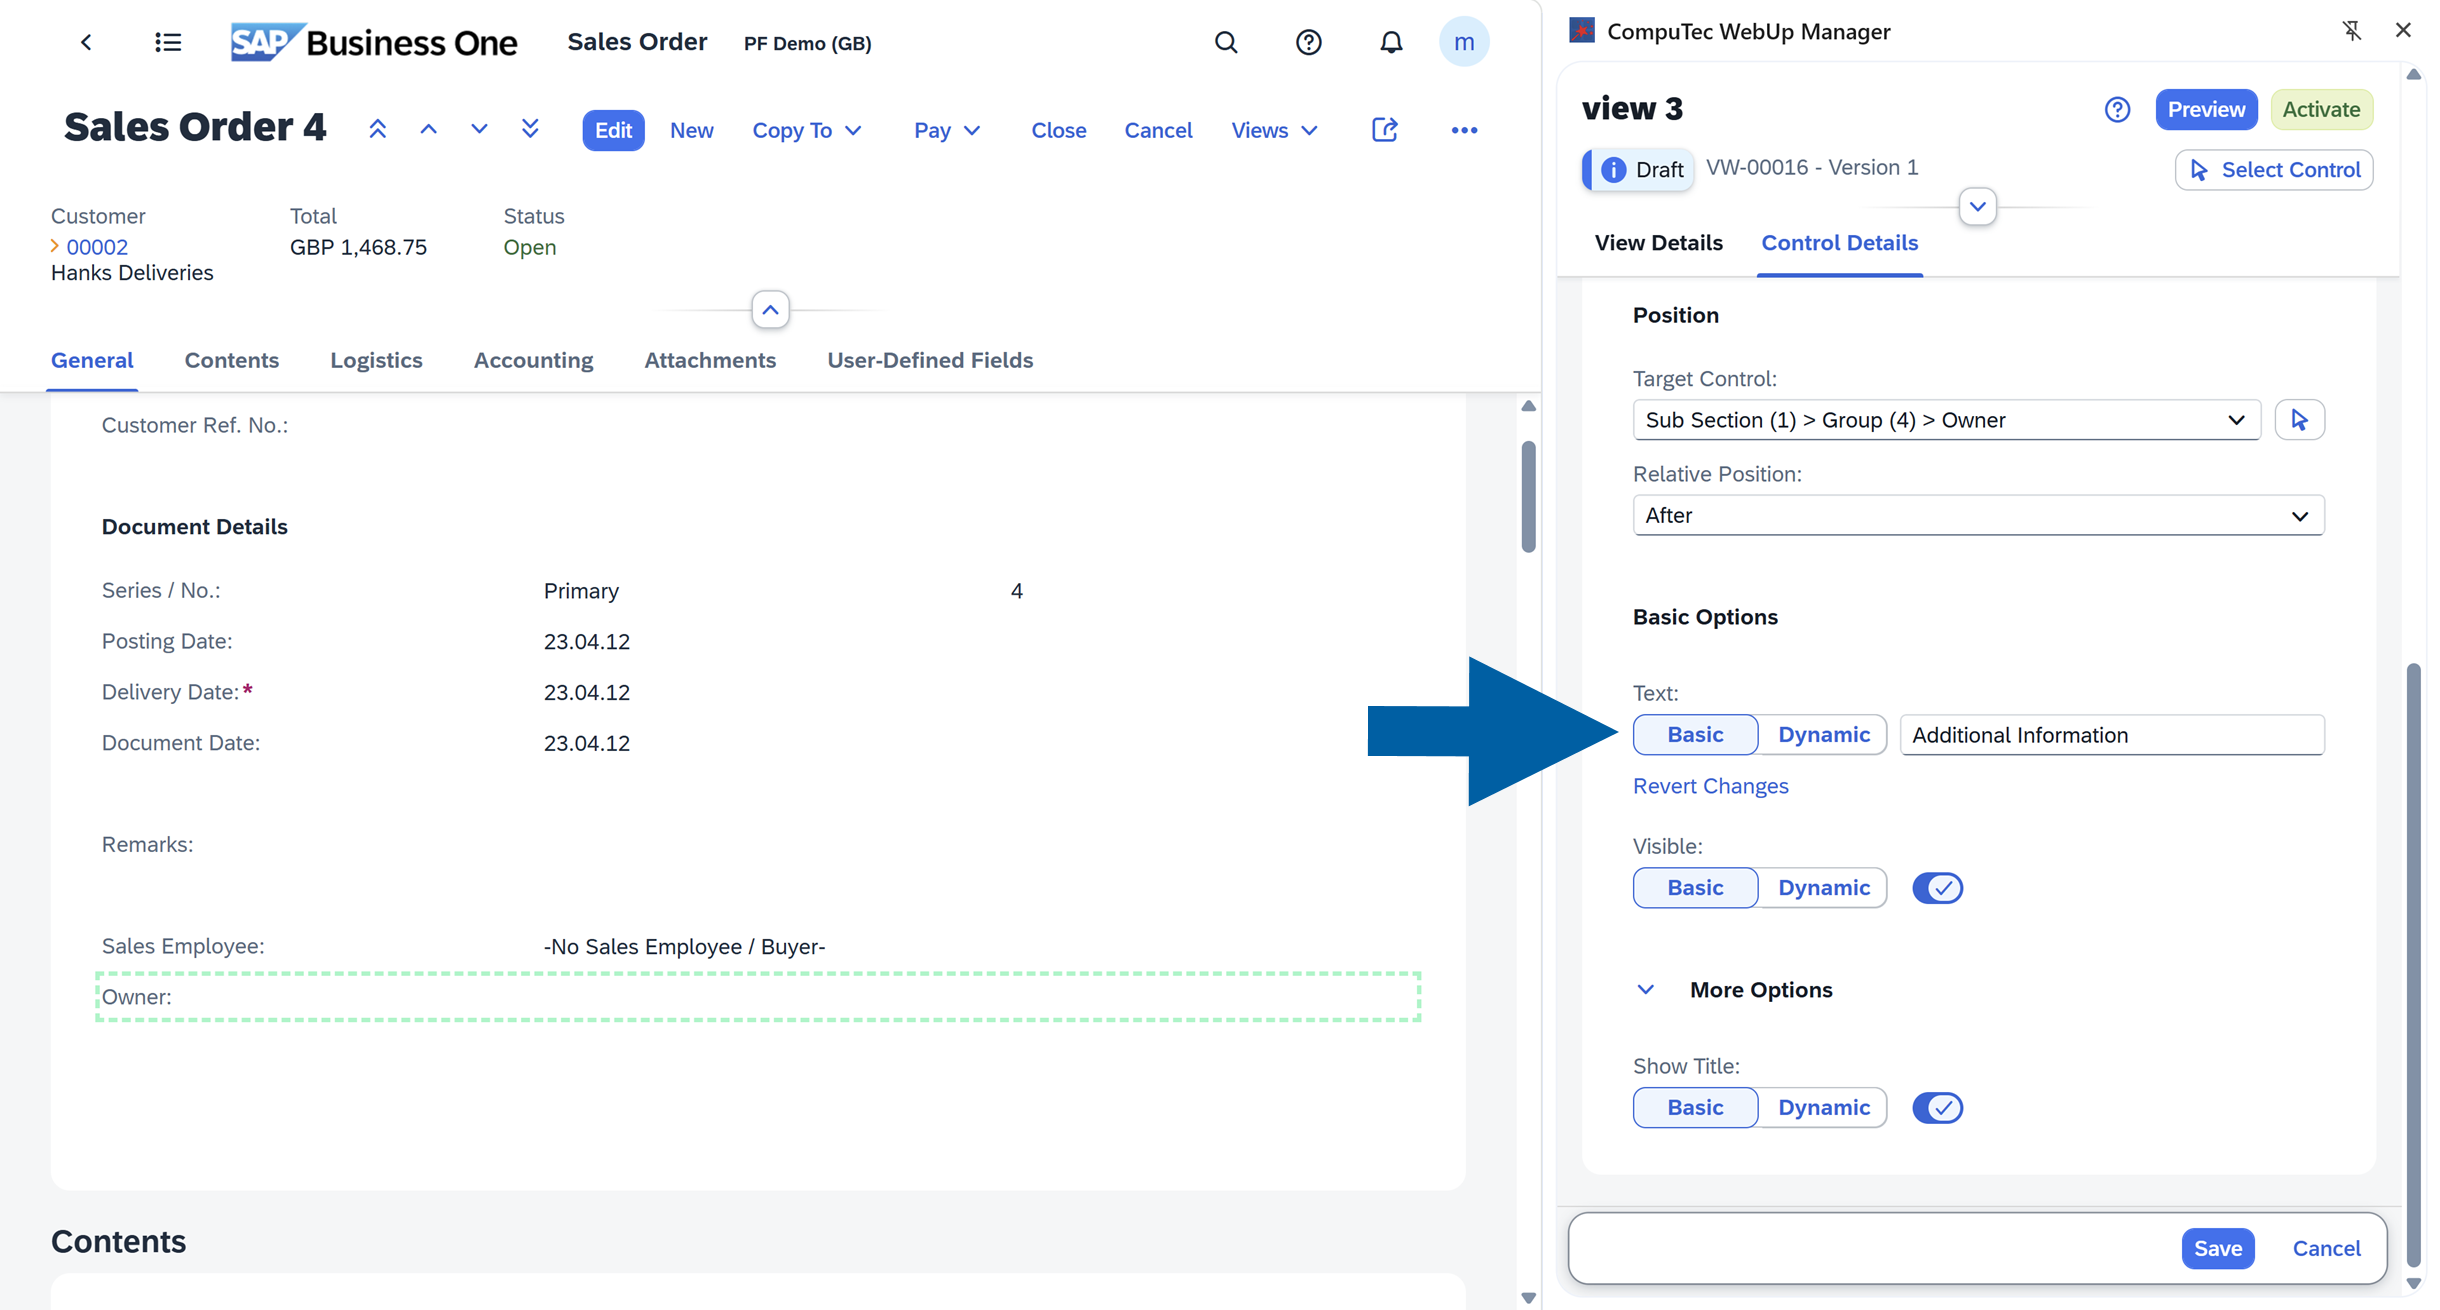
Task: Open SAP Business One help icon
Action: click(1308, 42)
